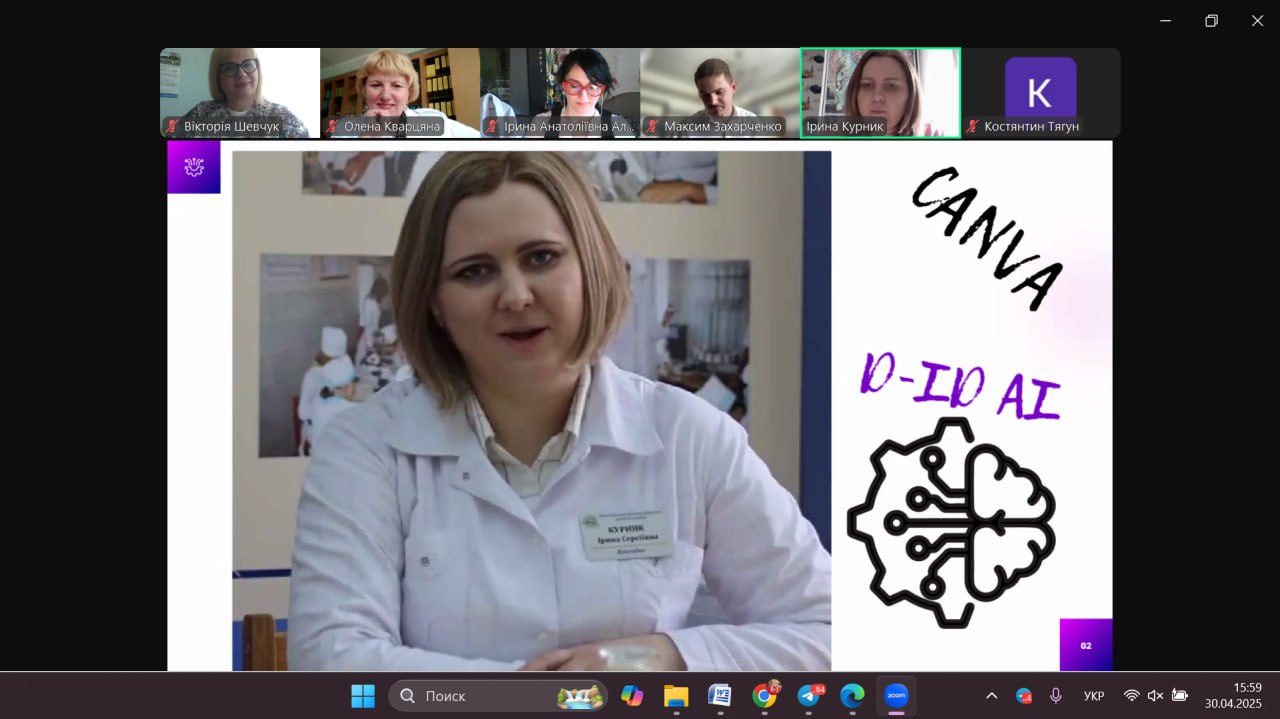Click the microphone icon in system tray
Screen dimensions: 1280x719
tap(1056, 696)
